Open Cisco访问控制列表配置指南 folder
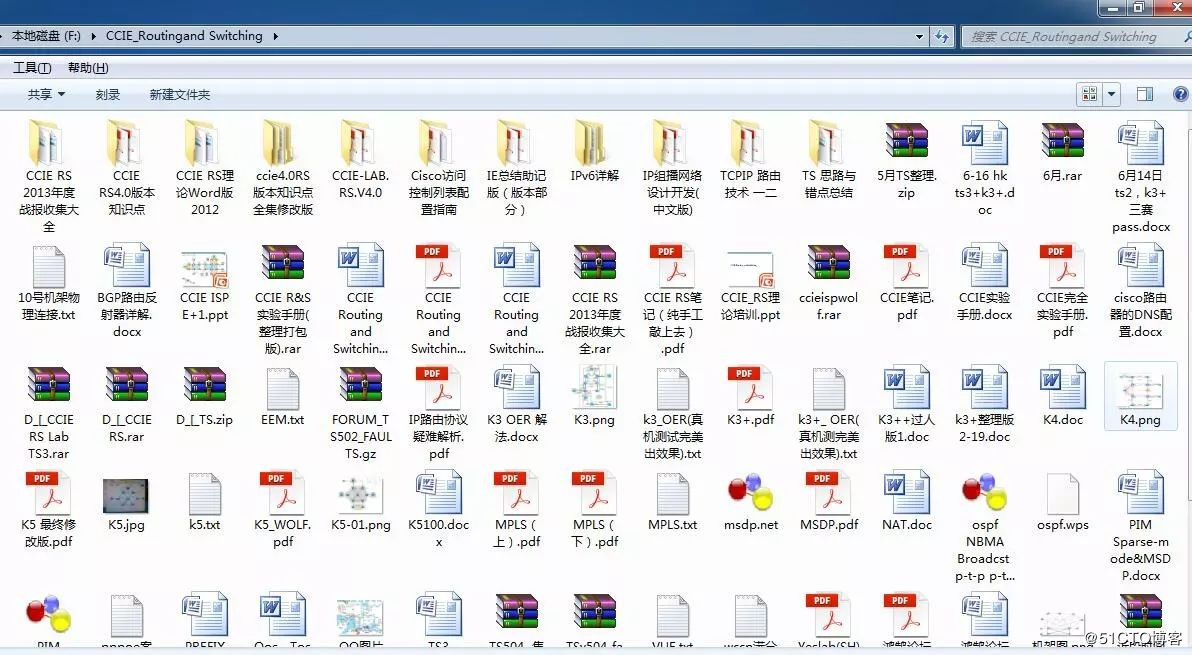Screen dimensions: 1192x655 [x=439, y=168]
